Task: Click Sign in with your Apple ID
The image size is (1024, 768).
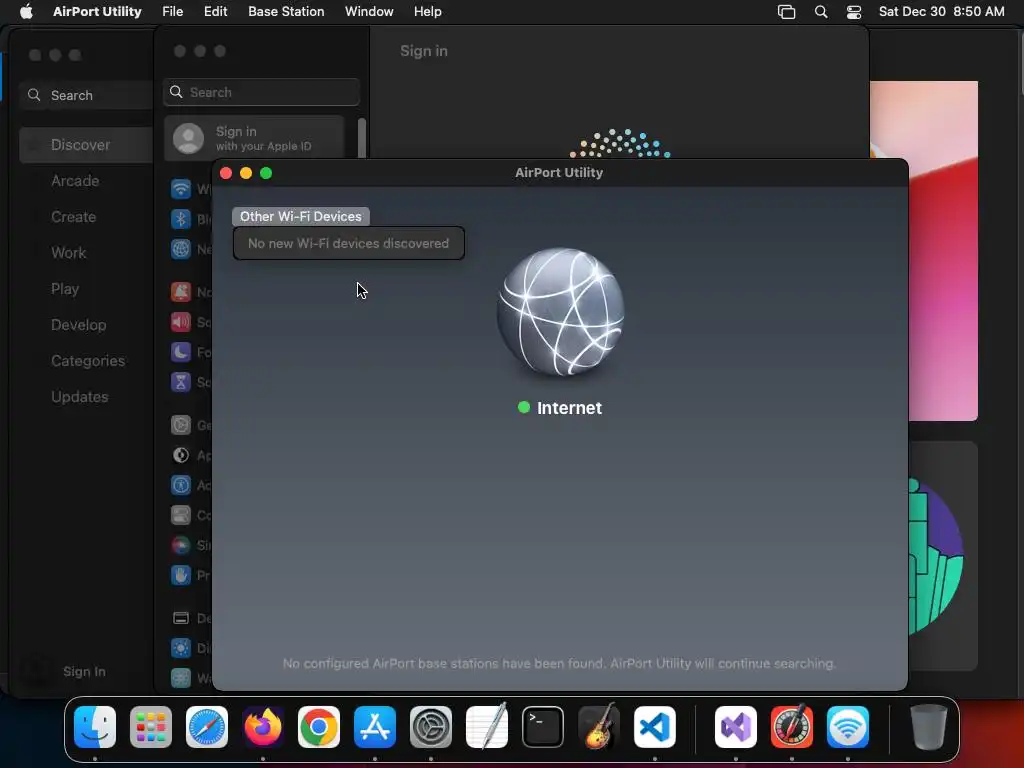Action: pos(254,138)
